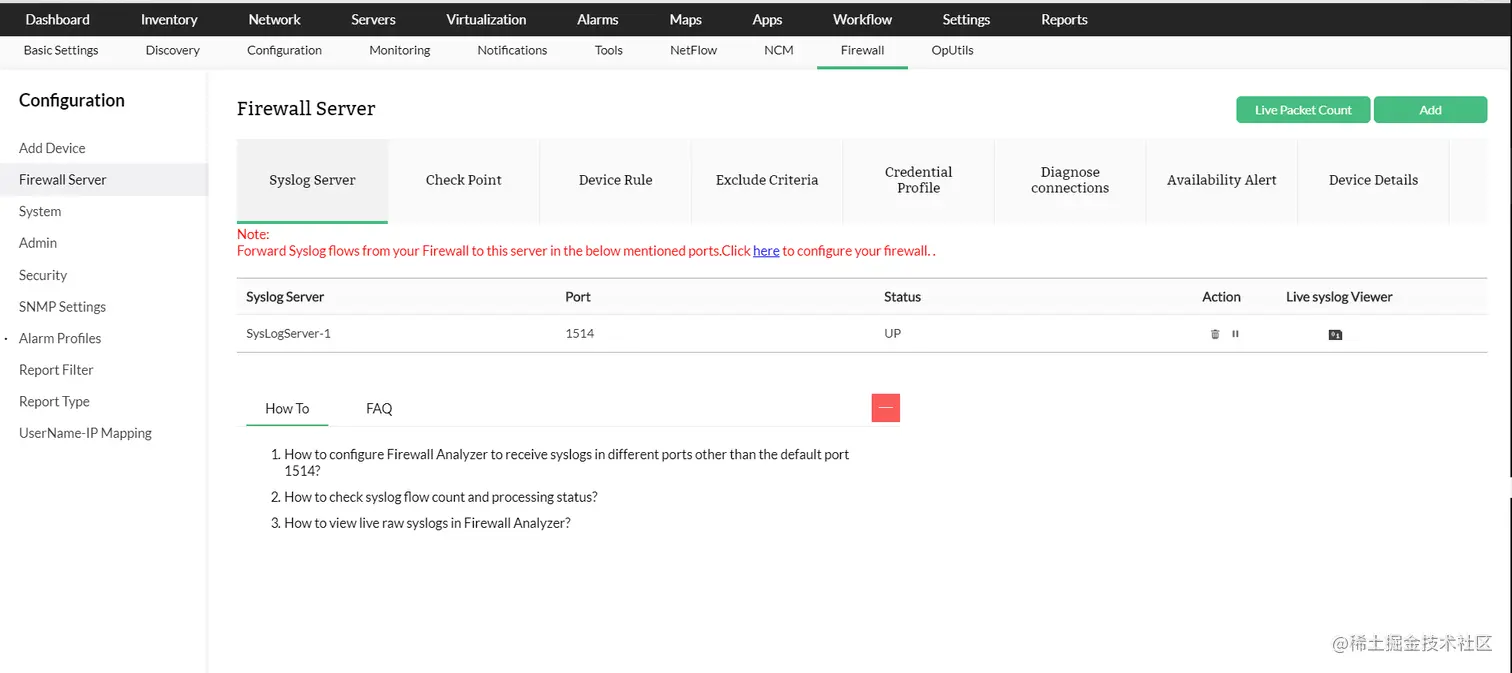Pause SysLogServer-1 with the pause icon
Image resolution: width=1512 pixels, height=673 pixels.
[x=1235, y=333]
